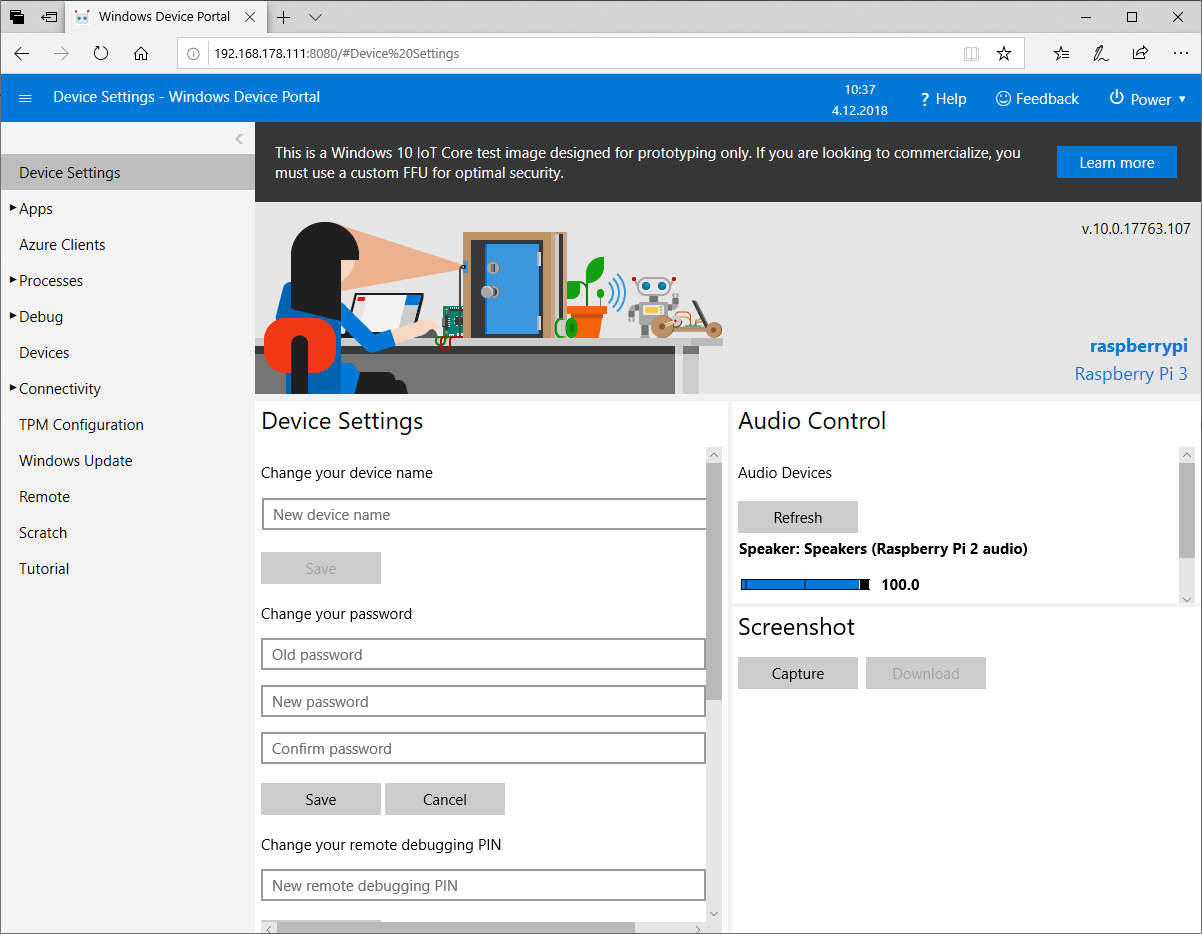Open Windows Update in sidebar

coord(76,461)
